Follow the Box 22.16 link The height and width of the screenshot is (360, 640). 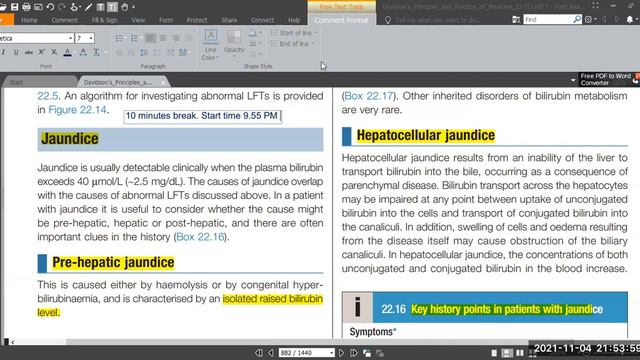[x=200, y=237]
